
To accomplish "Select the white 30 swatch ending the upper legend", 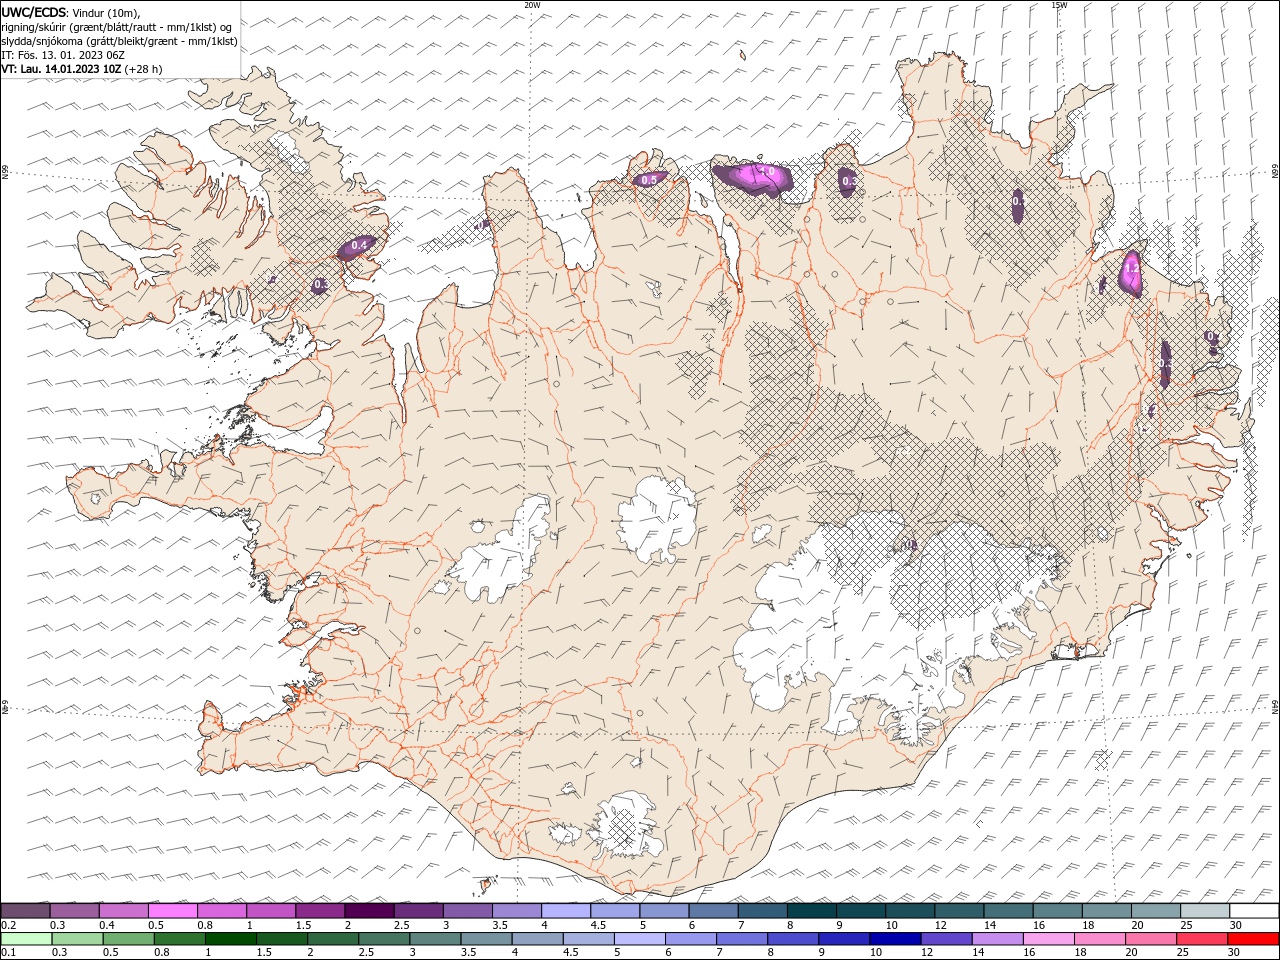I will [1253, 911].
